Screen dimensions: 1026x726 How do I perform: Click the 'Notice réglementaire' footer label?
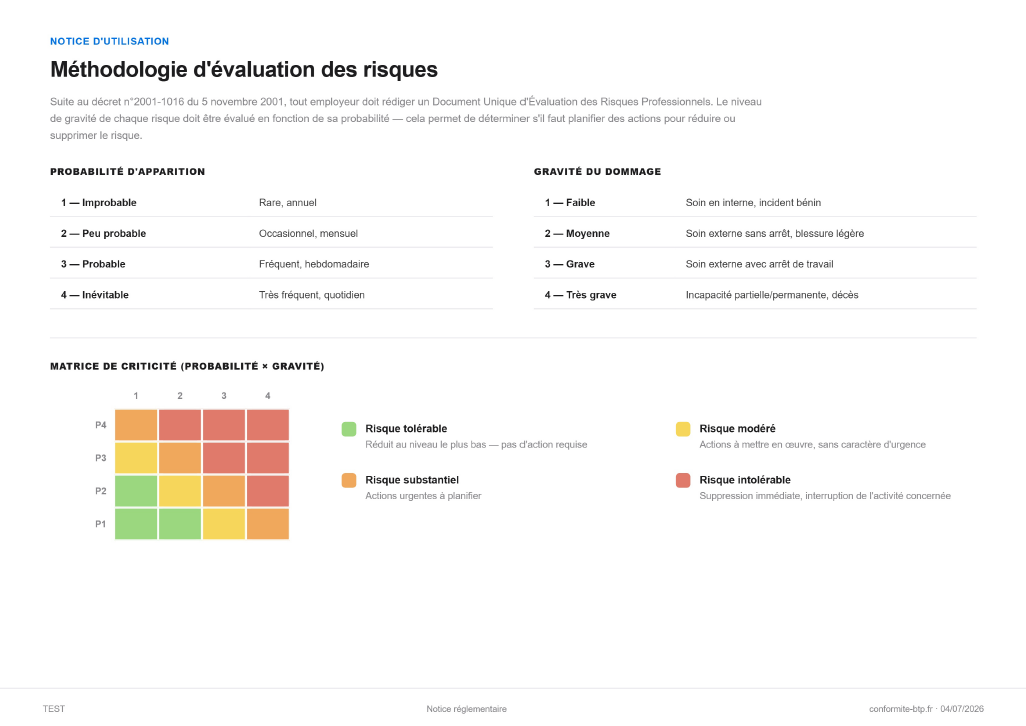click(467, 709)
